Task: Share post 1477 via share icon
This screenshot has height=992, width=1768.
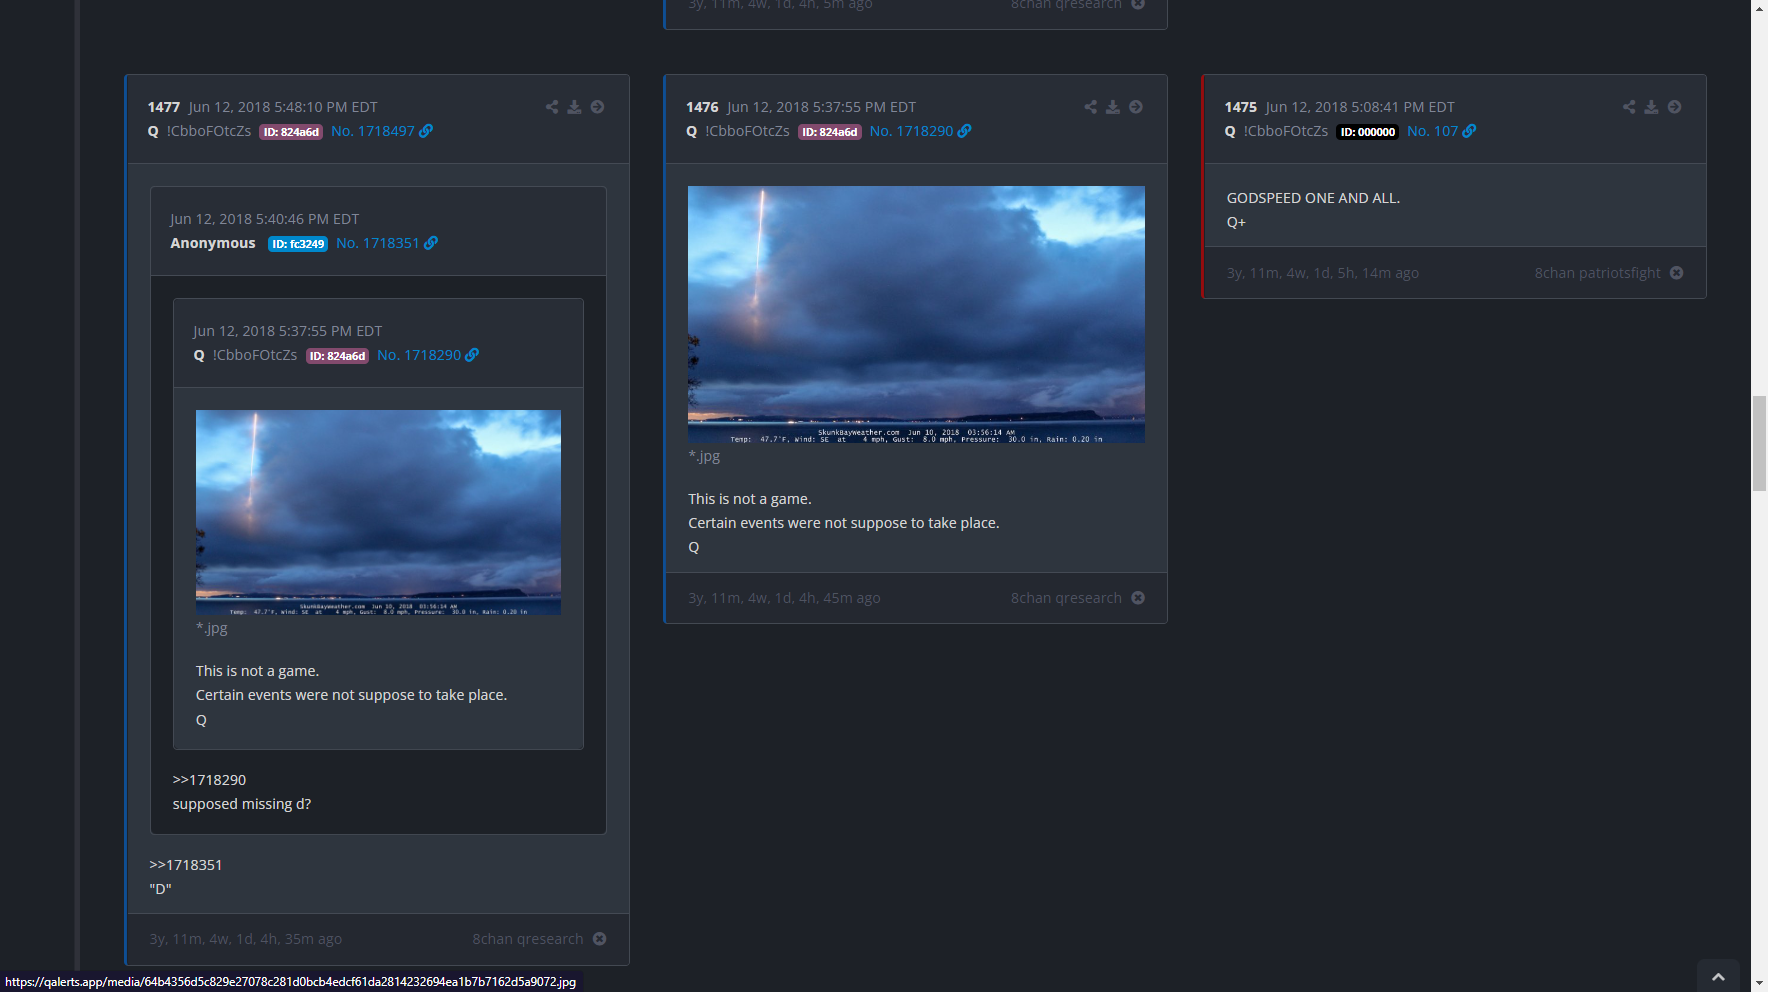Action: (x=552, y=107)
